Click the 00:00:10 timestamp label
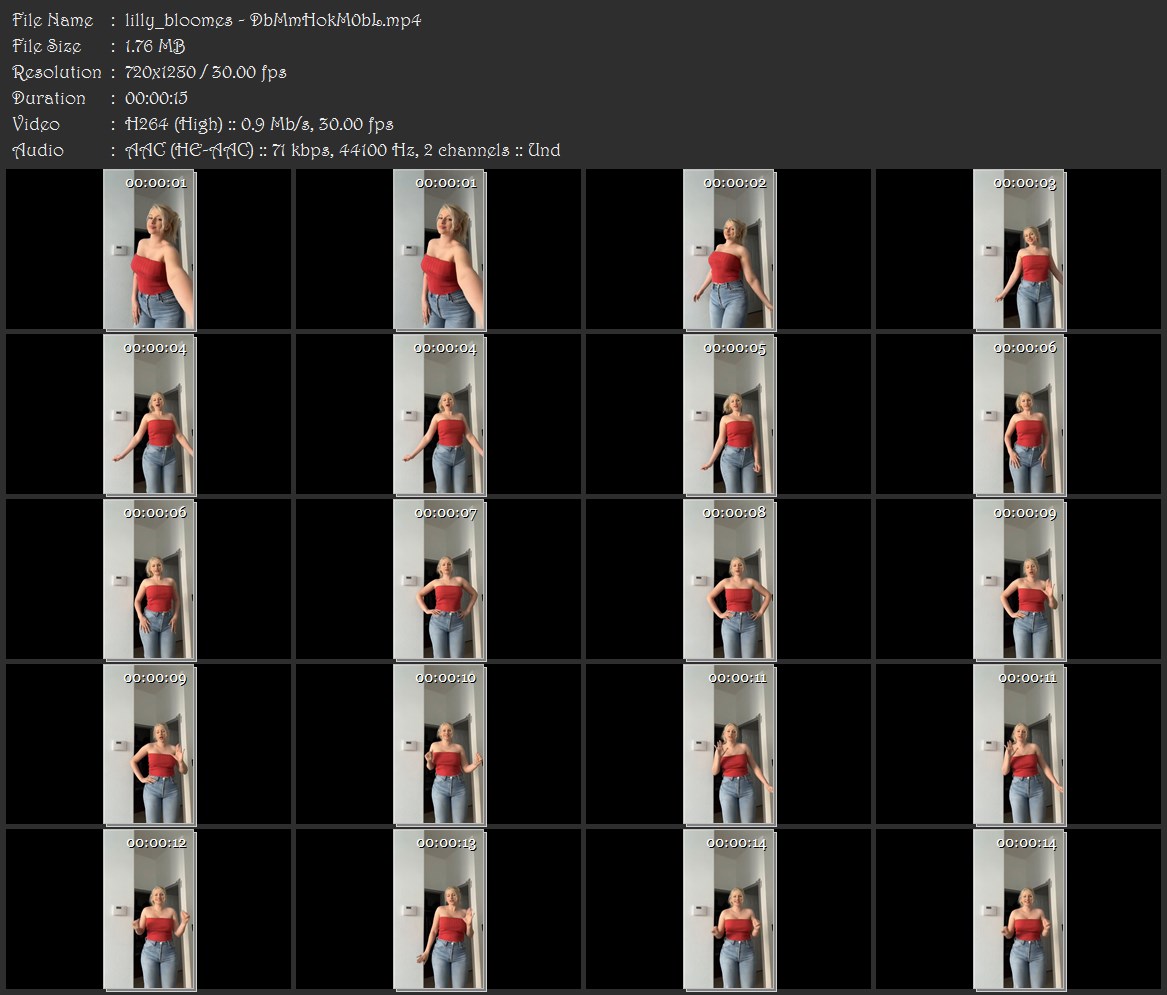This screenshot has height=995, width=1167. click(x=445, y=679)
